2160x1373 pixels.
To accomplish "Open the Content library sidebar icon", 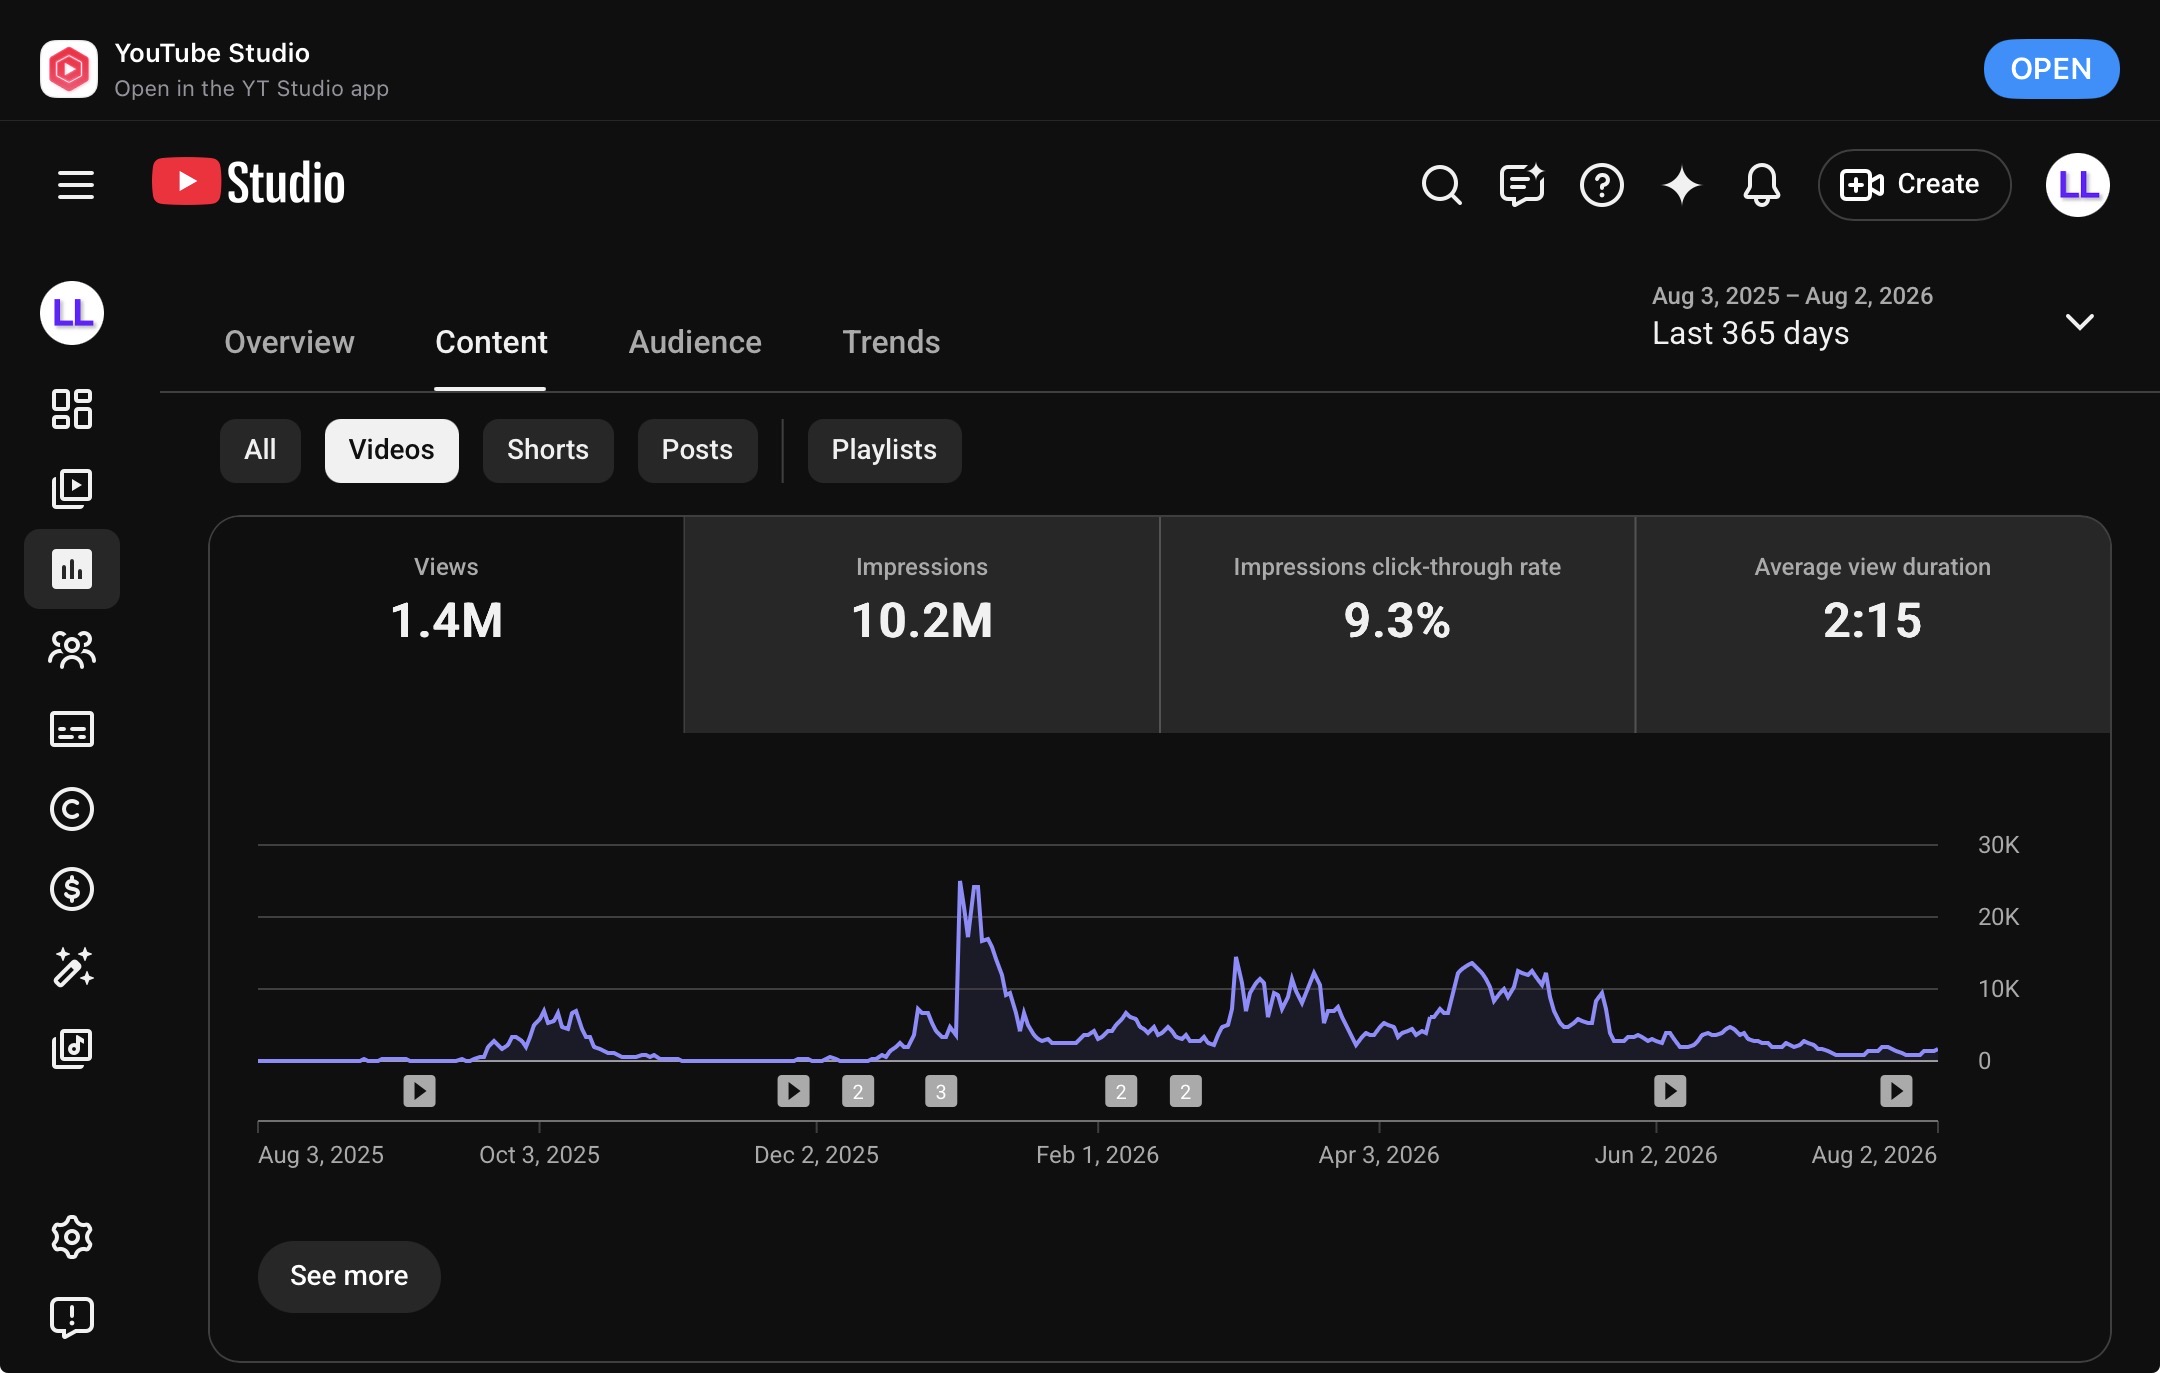I will coord(72,489).
